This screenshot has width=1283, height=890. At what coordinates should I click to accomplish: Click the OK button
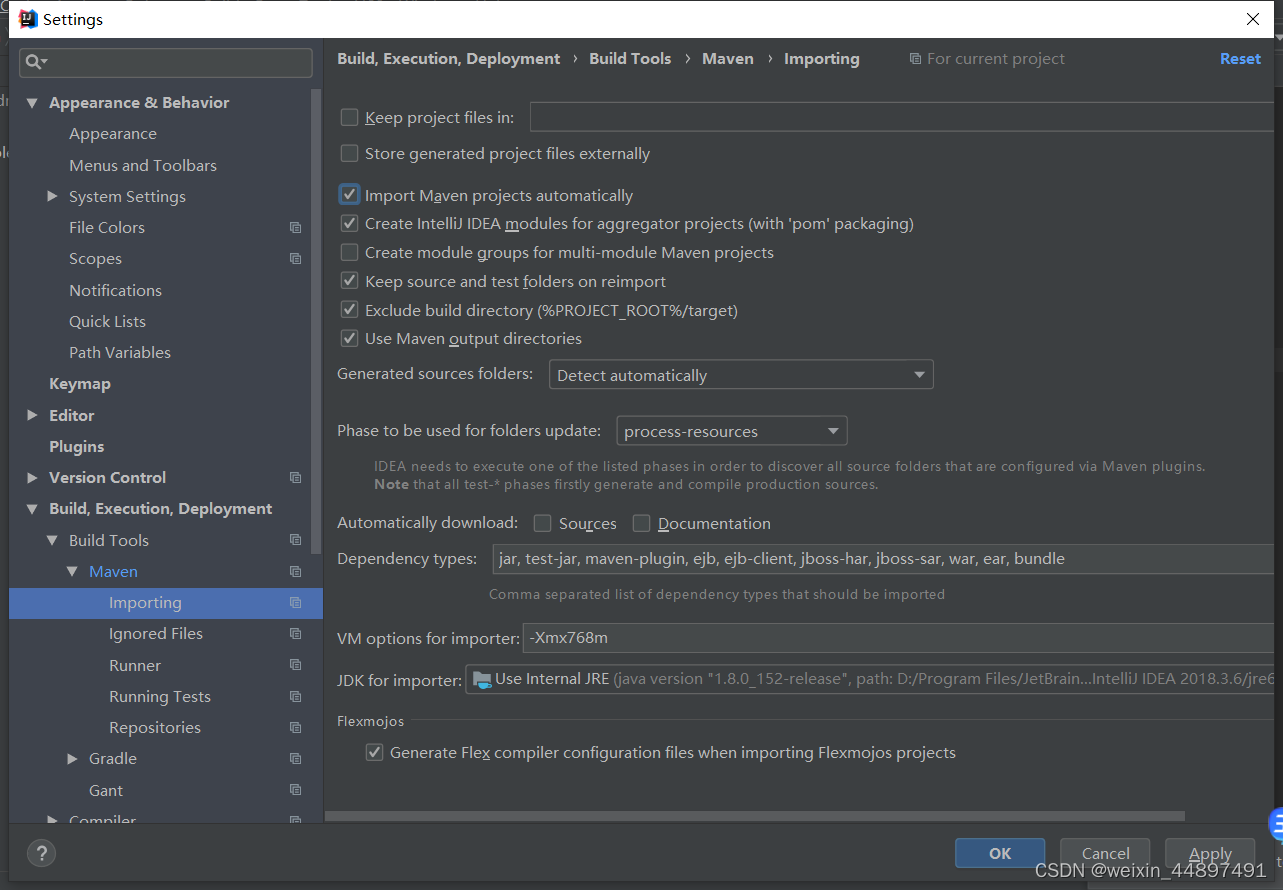coord(1000,853)
